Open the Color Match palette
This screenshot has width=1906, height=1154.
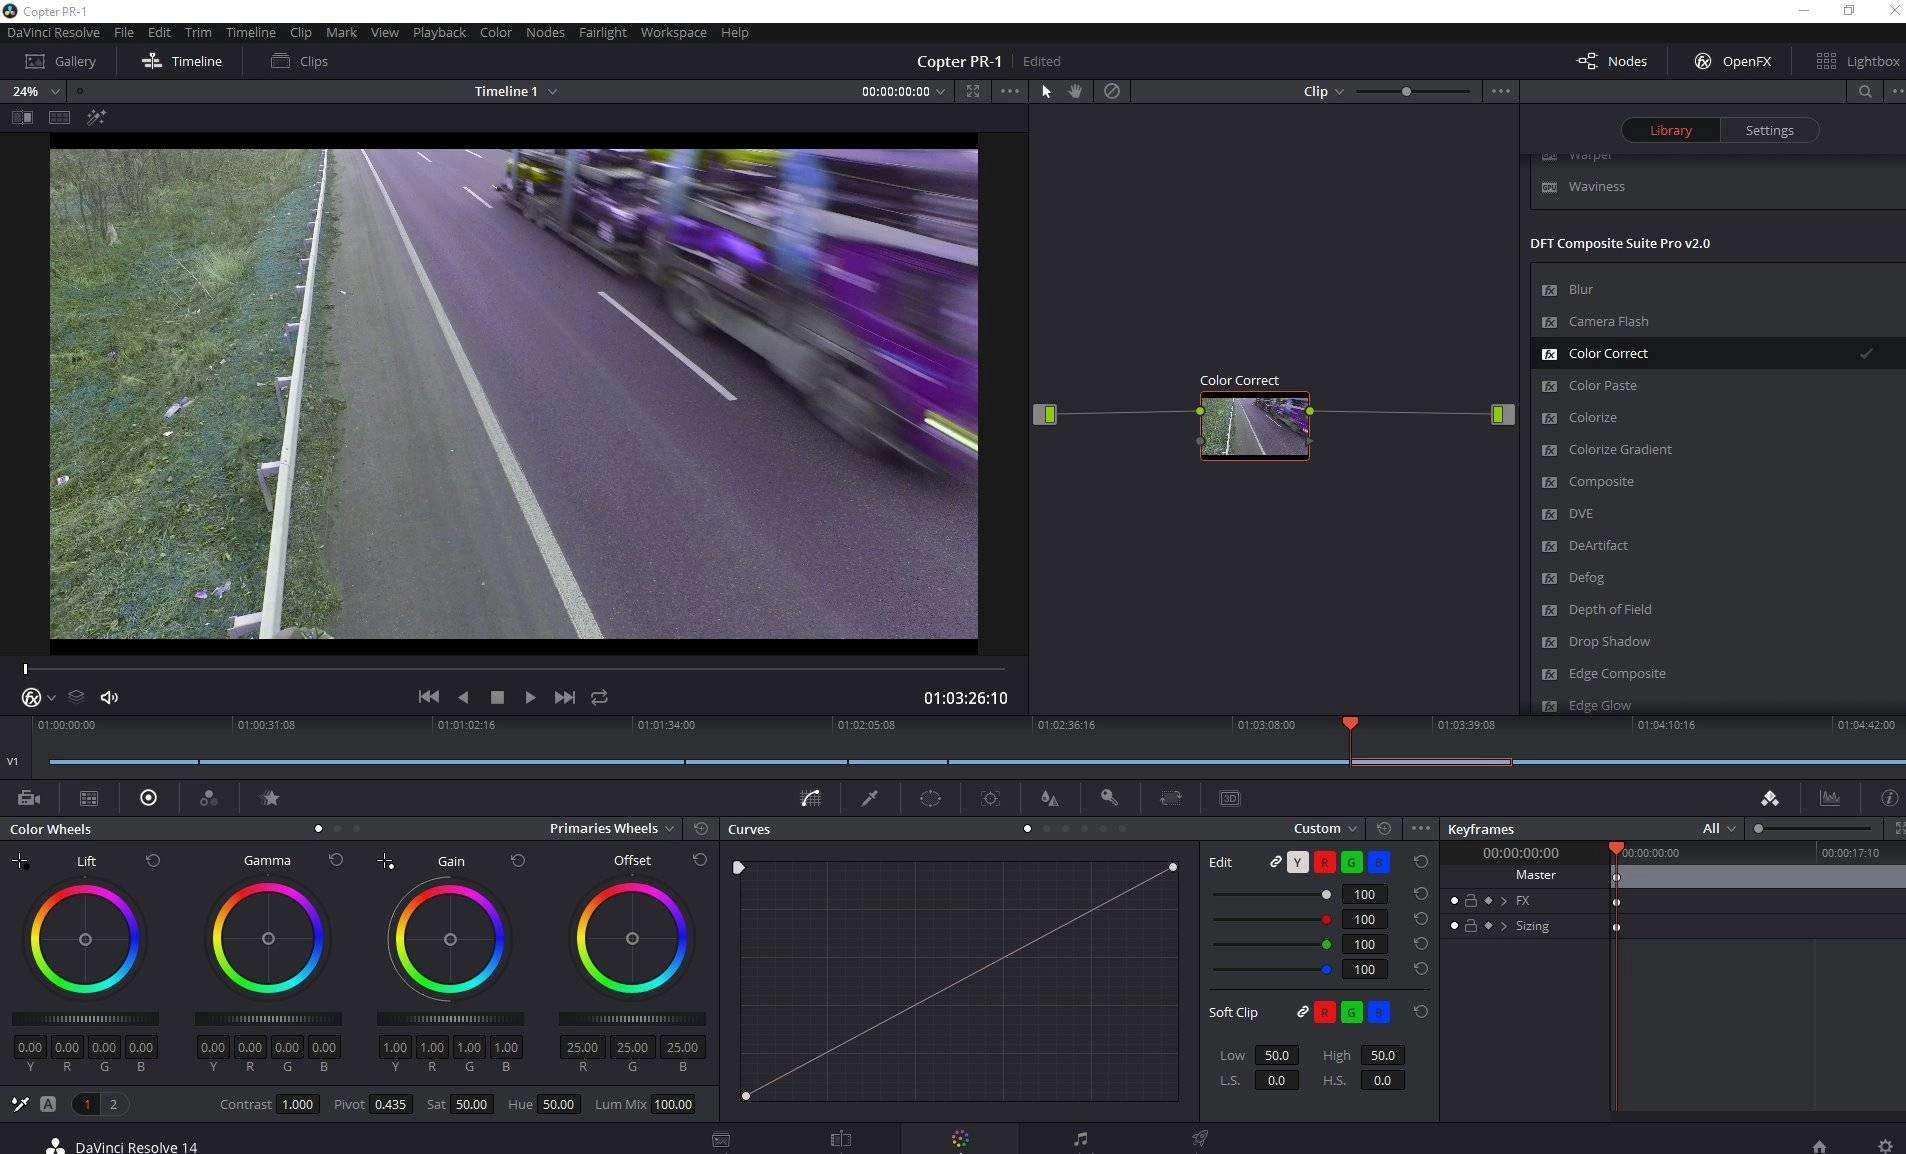pos(89,798)
